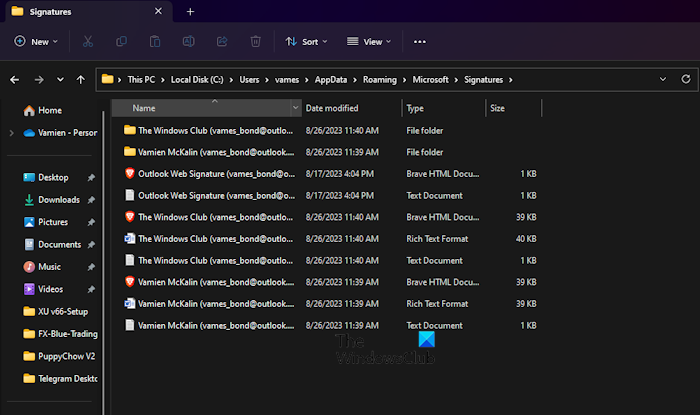Click the Rename icon in toolbar
Image resolution: width=700 pixels, height=415 pixels.
pos(188,42)
